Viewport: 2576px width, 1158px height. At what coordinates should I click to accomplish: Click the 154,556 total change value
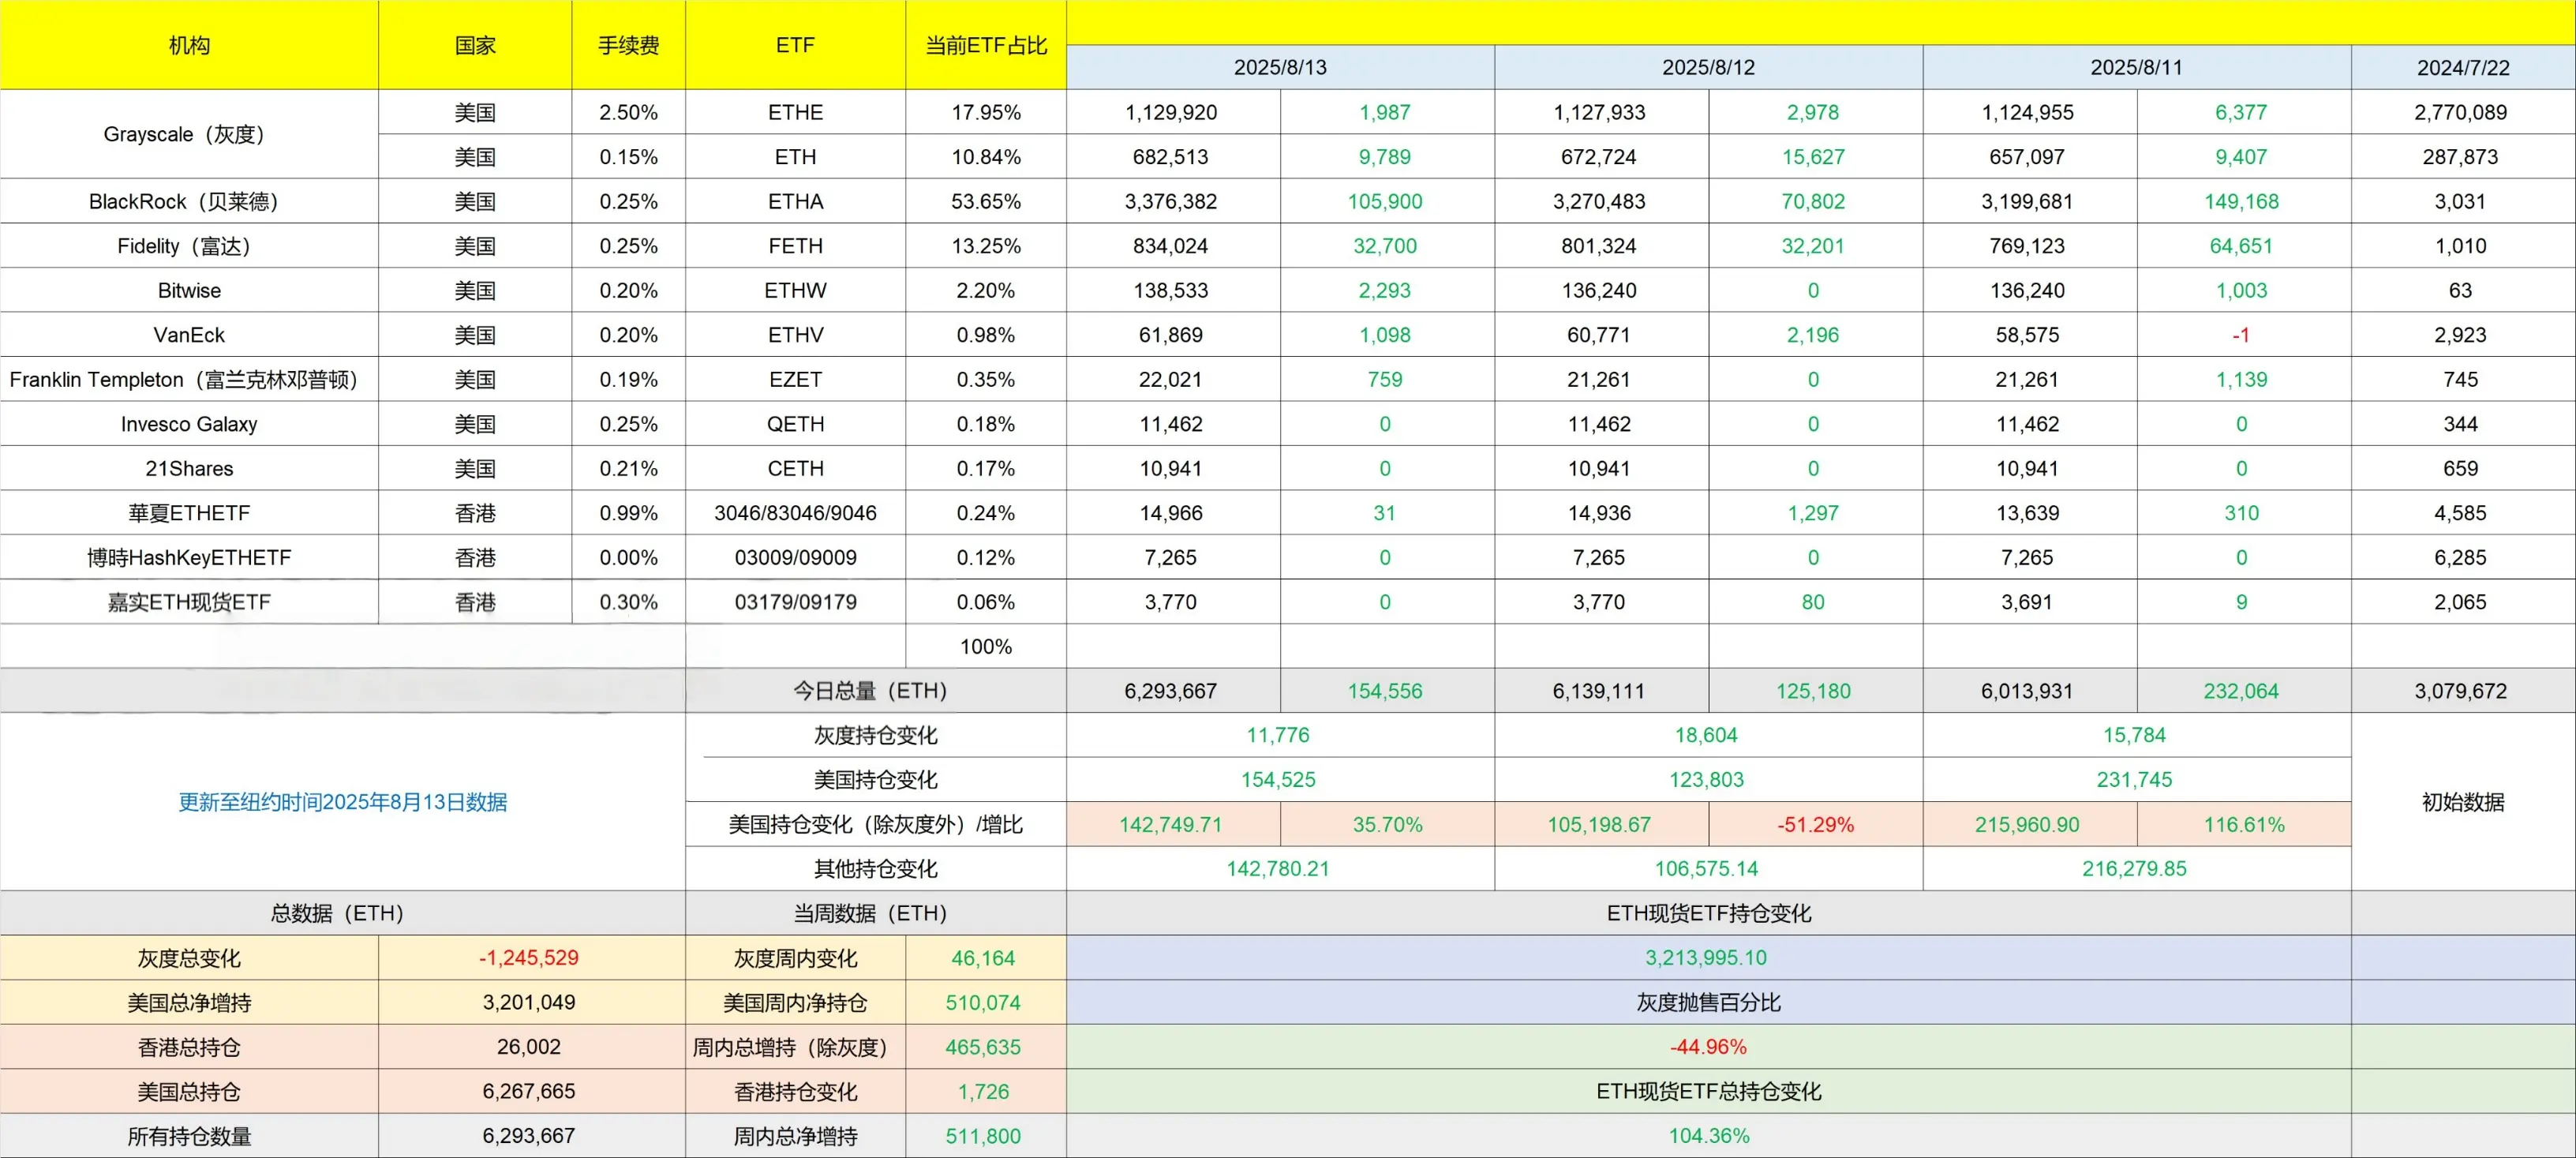click(x=1385, y=691)
